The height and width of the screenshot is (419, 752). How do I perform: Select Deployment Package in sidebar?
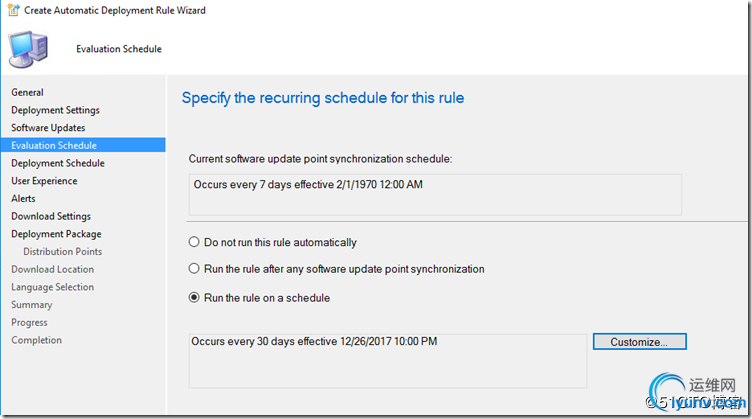tap(56, 234)
